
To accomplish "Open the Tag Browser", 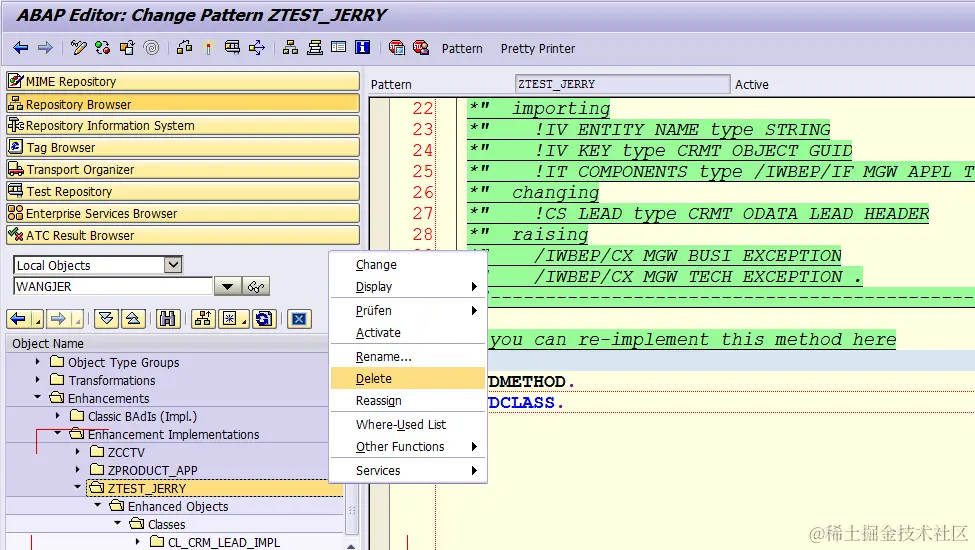I will point(183,147).
